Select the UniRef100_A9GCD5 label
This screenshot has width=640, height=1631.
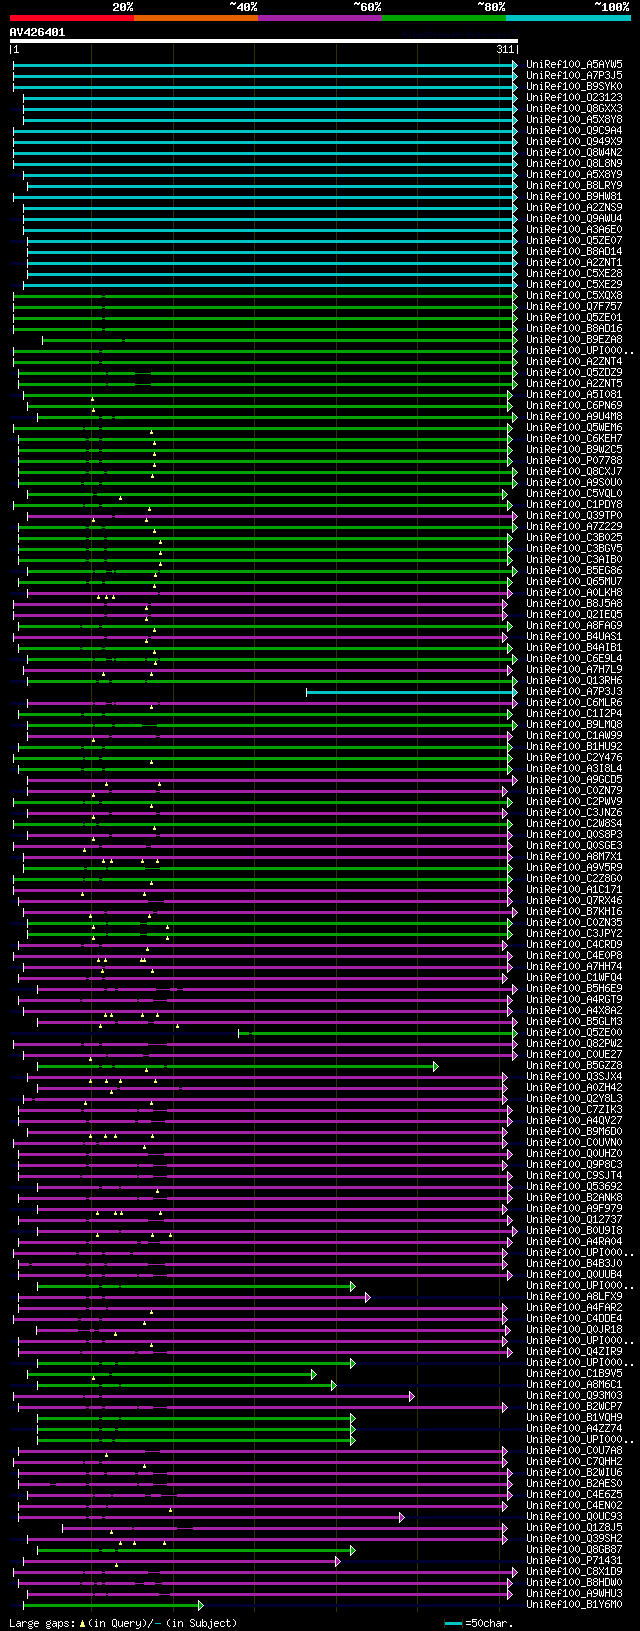pos(574,779)
